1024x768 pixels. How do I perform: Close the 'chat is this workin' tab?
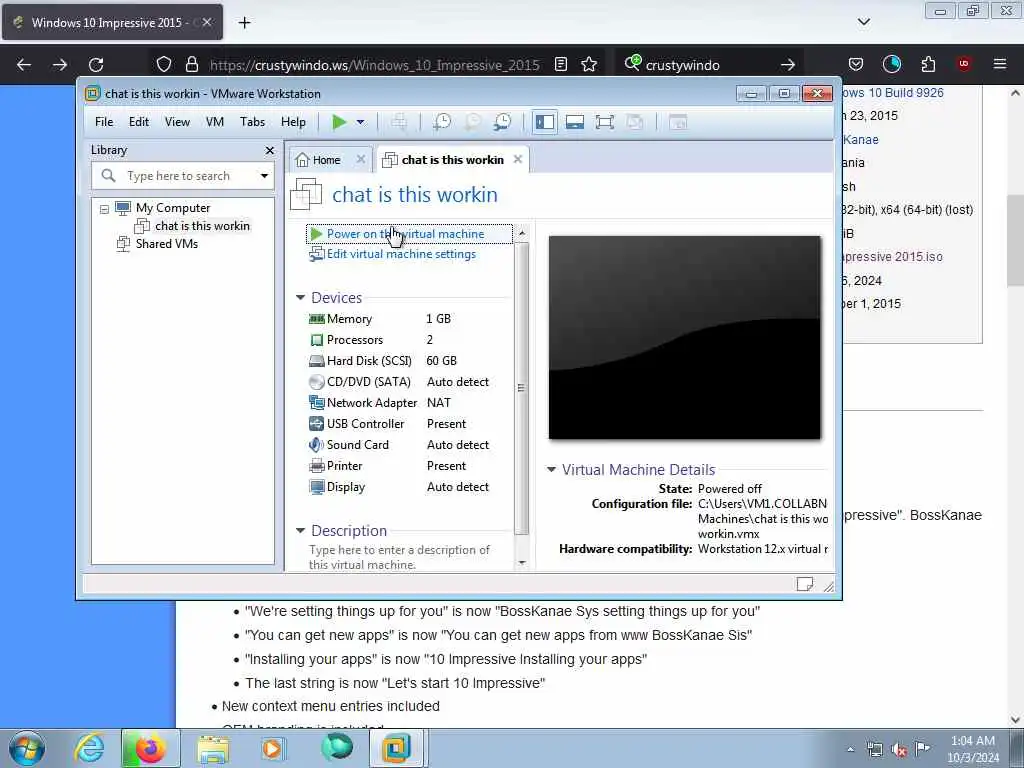point(518,159)
